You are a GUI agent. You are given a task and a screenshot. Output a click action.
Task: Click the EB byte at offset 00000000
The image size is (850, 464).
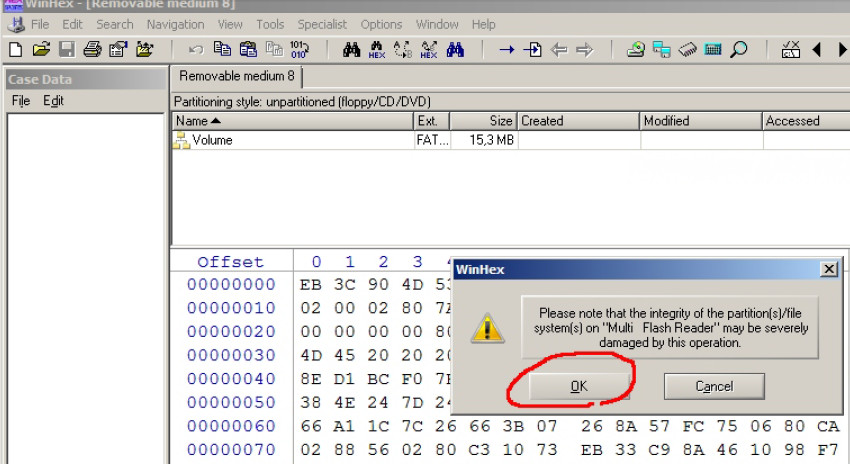(x=311, y=285)
